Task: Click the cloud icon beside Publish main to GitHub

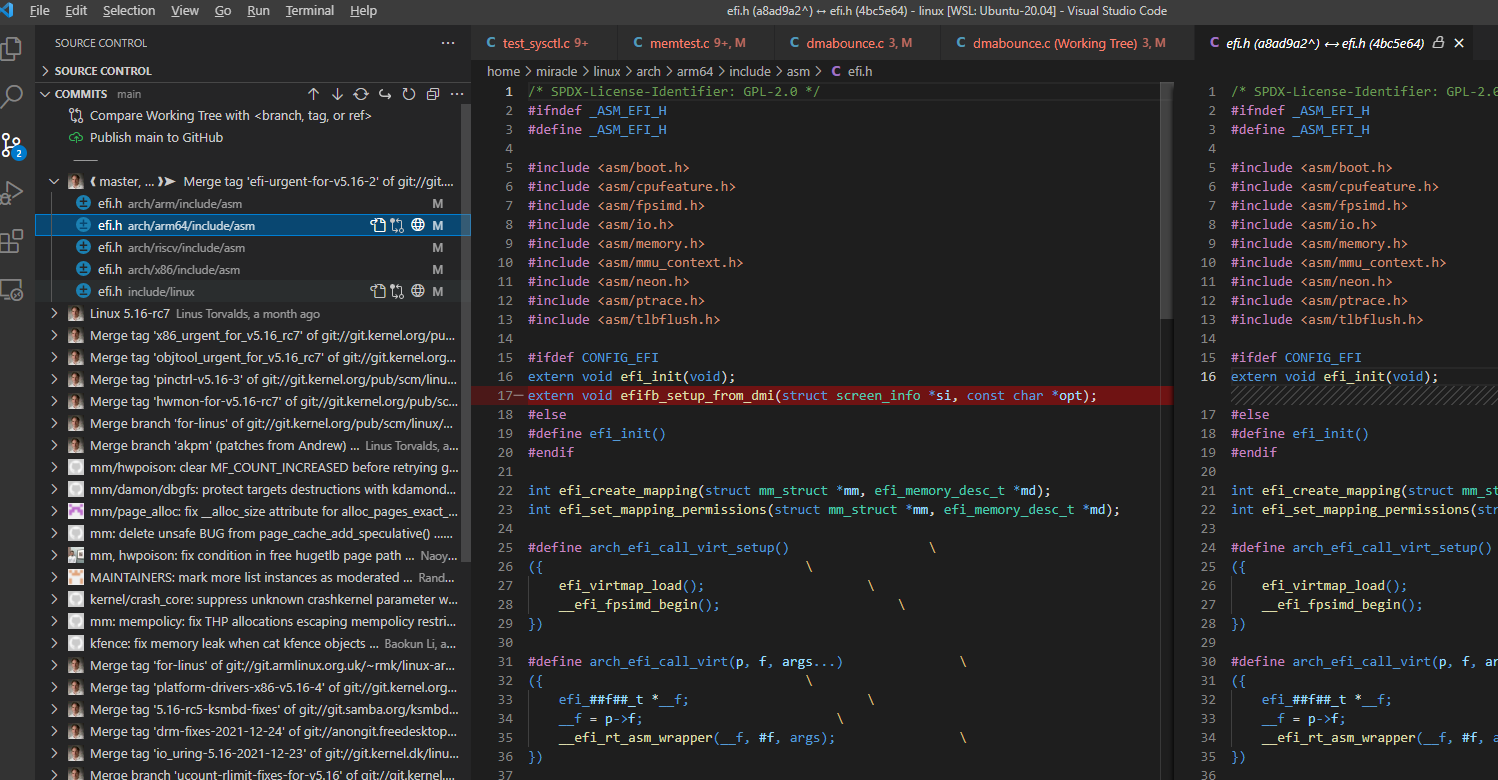Action: coord(76,138)
